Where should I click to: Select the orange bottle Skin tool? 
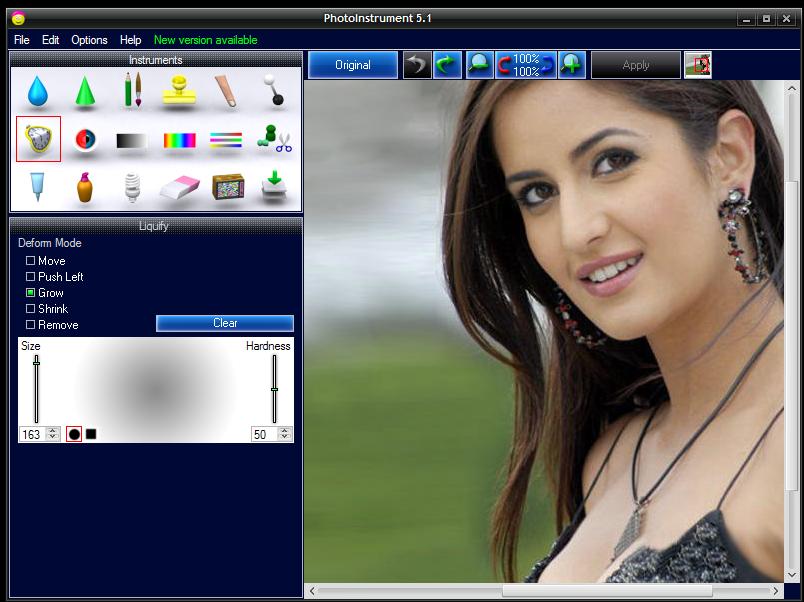(85, 187)
